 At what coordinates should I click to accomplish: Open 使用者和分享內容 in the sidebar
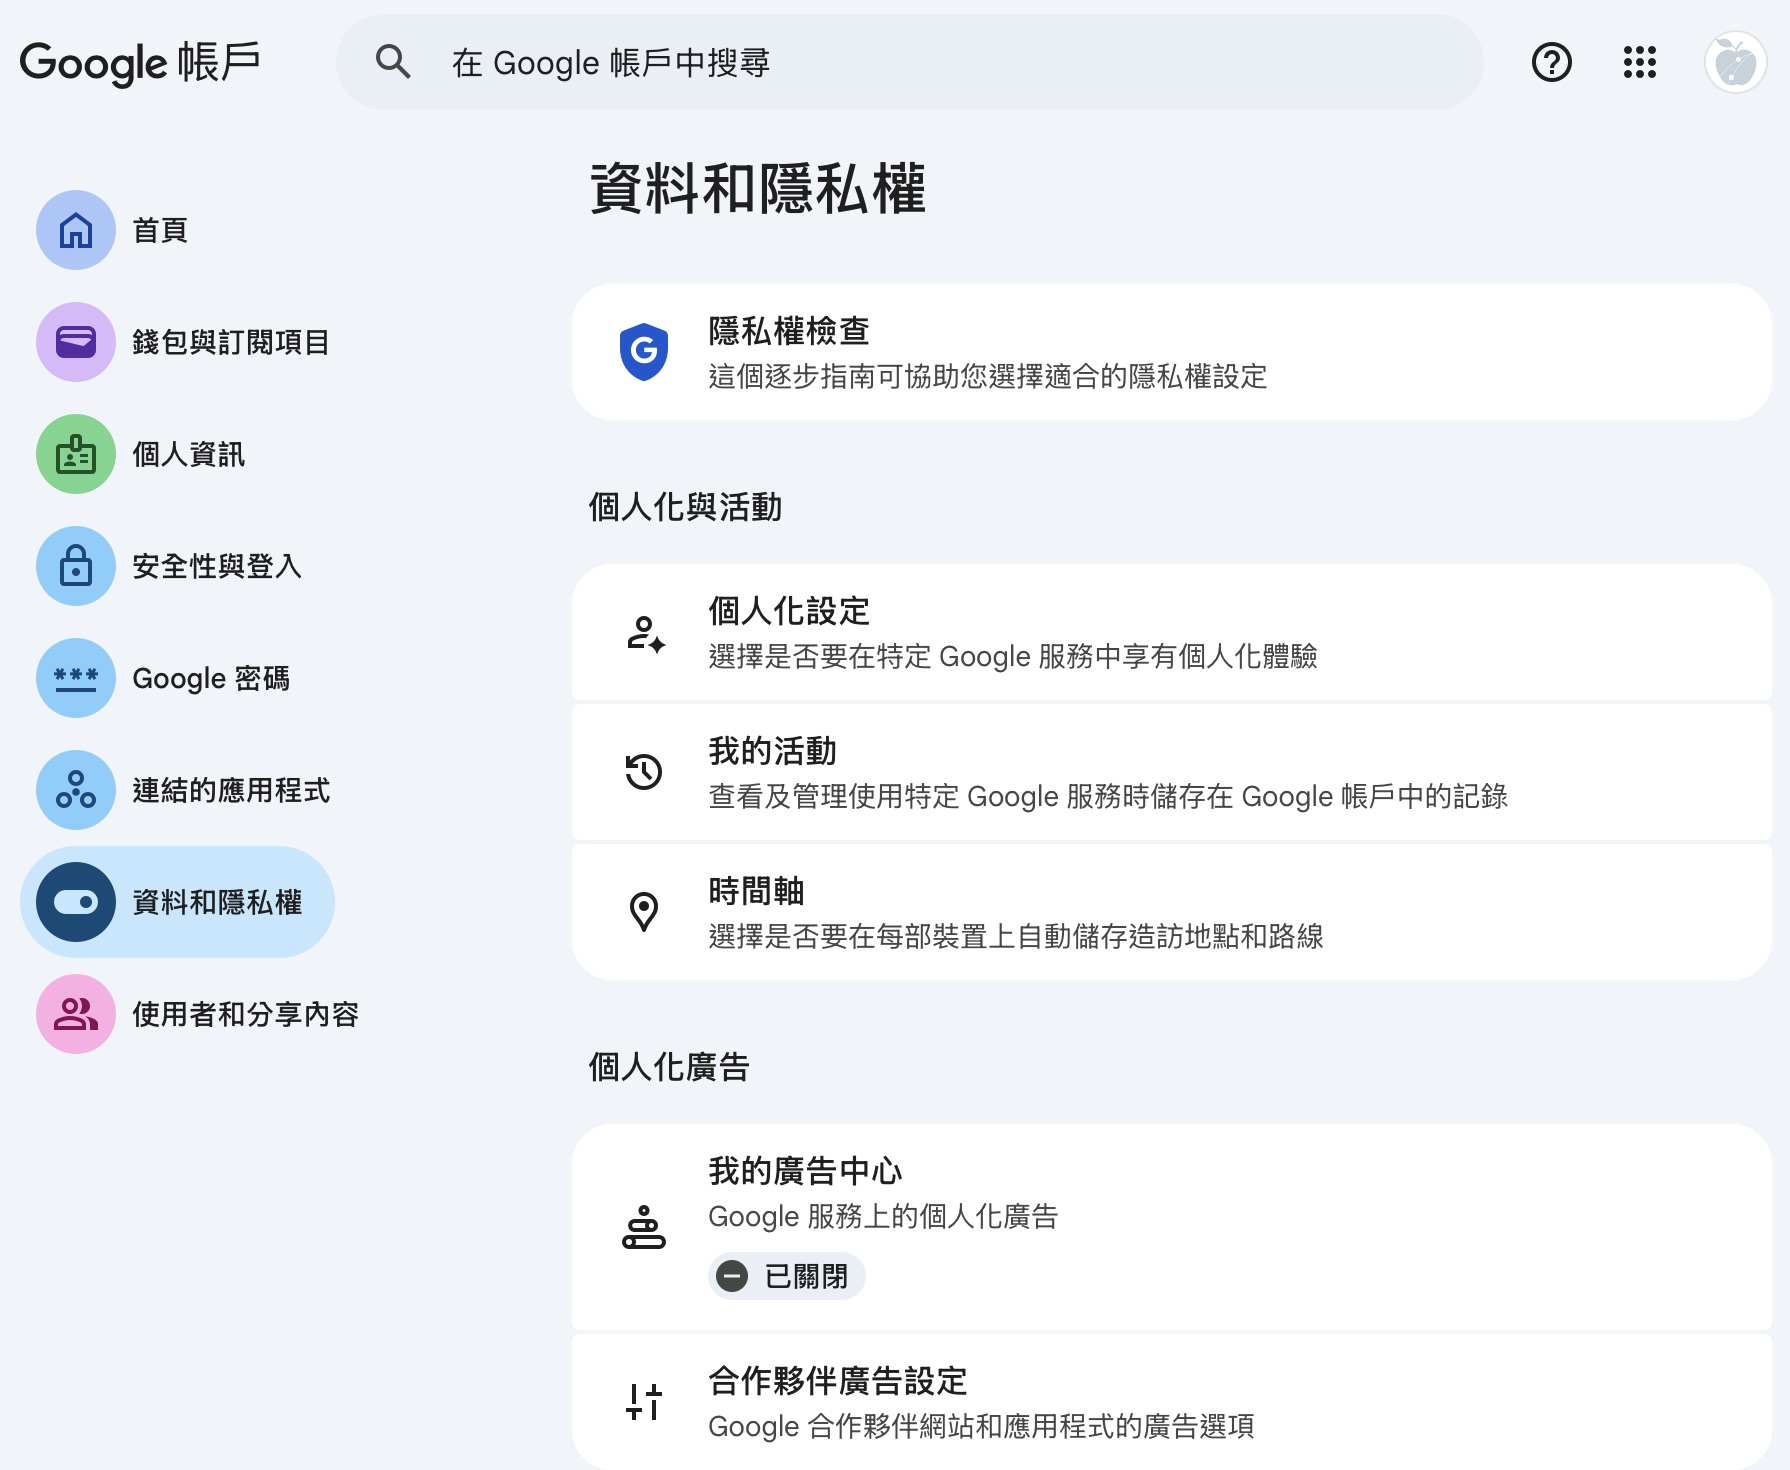pyautogui.click(x=246, y=1014)
